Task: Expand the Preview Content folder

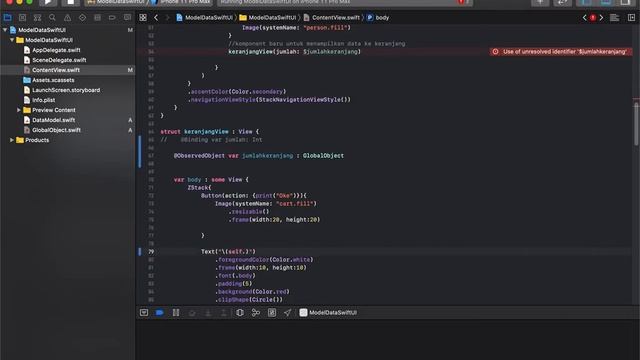Action: (19, 110)
